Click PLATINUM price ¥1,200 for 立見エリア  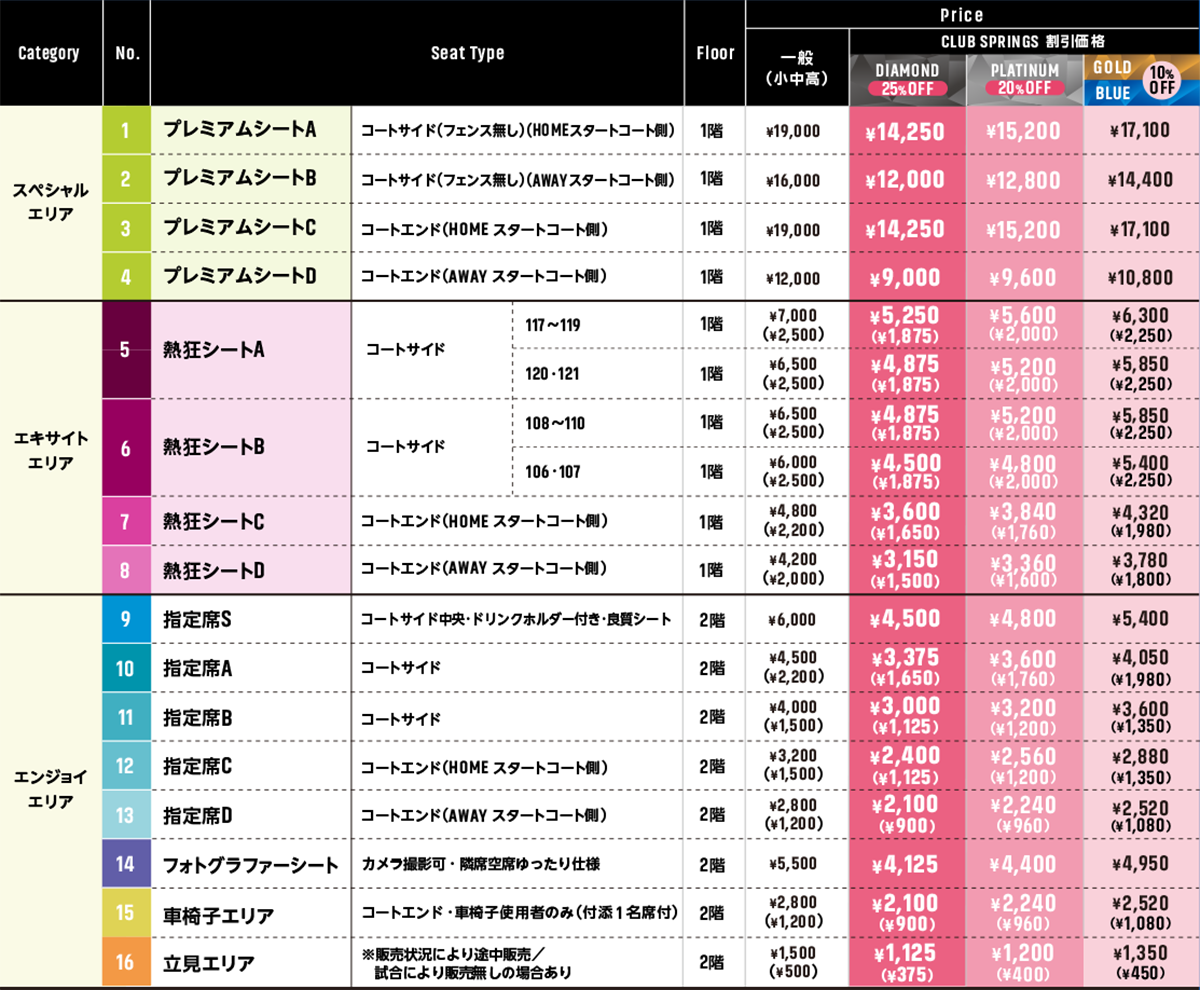1023,954
